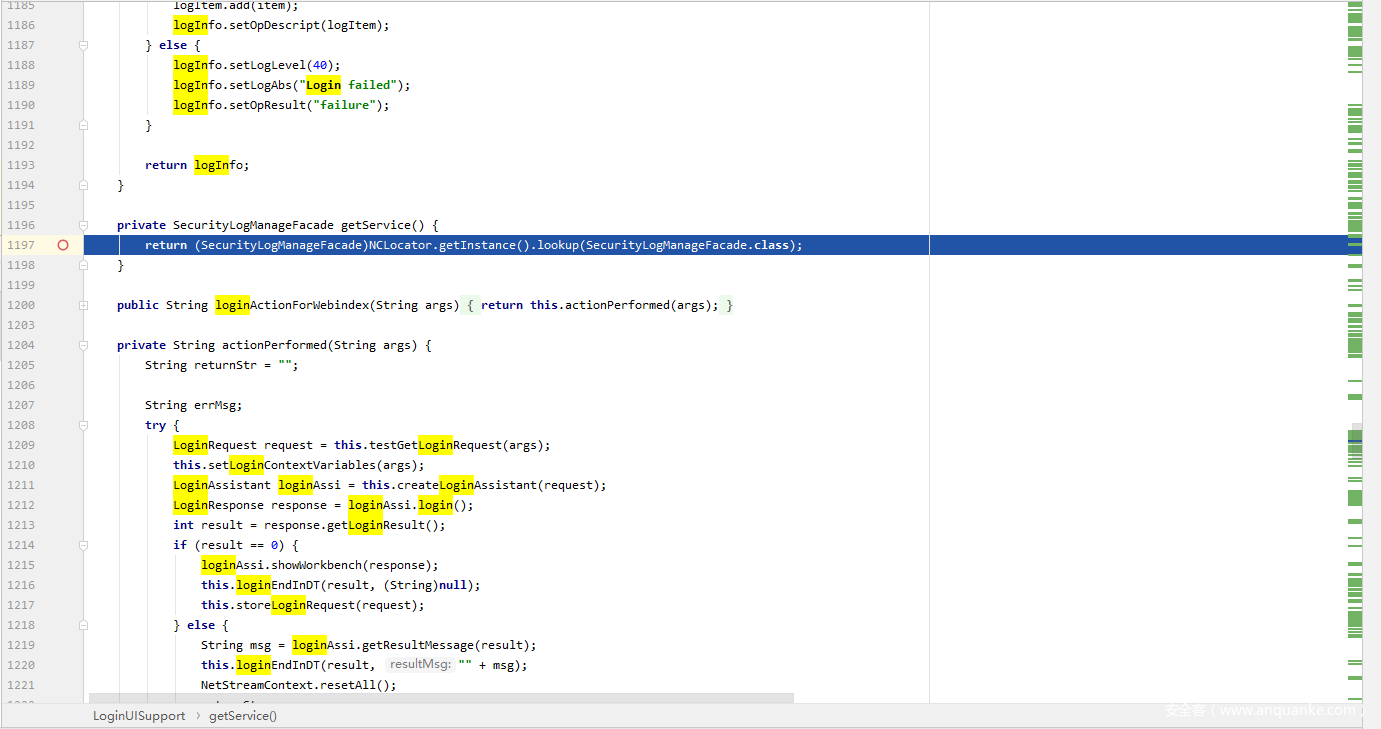Screen dimensions: 1381x729
Task: Fold the if (result == 0) block
Action: click(83, 545)
